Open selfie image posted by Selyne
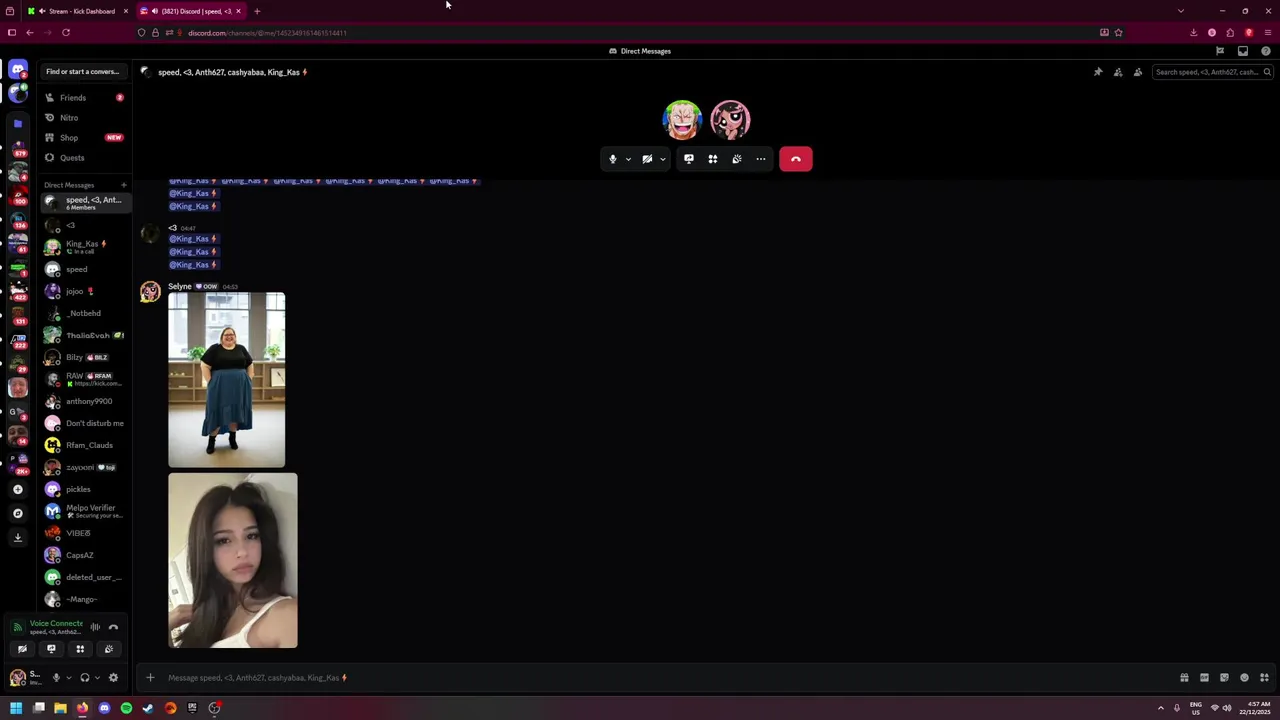Image resolution: width=1280 pixels, height=720 pixels. coord(233,561)
